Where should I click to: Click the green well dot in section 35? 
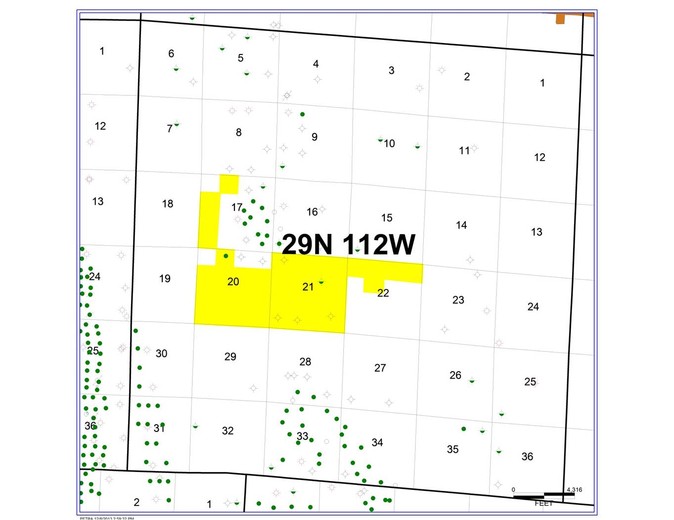point(464,429)
